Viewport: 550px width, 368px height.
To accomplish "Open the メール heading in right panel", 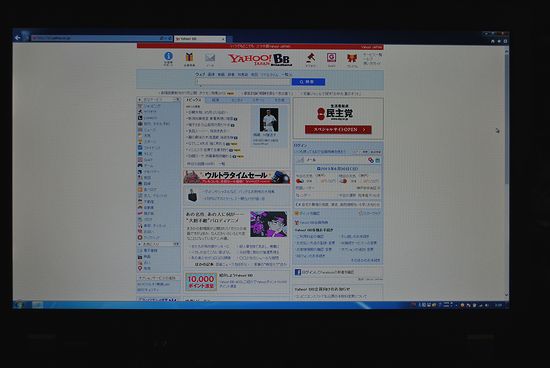I will point(311,160).
